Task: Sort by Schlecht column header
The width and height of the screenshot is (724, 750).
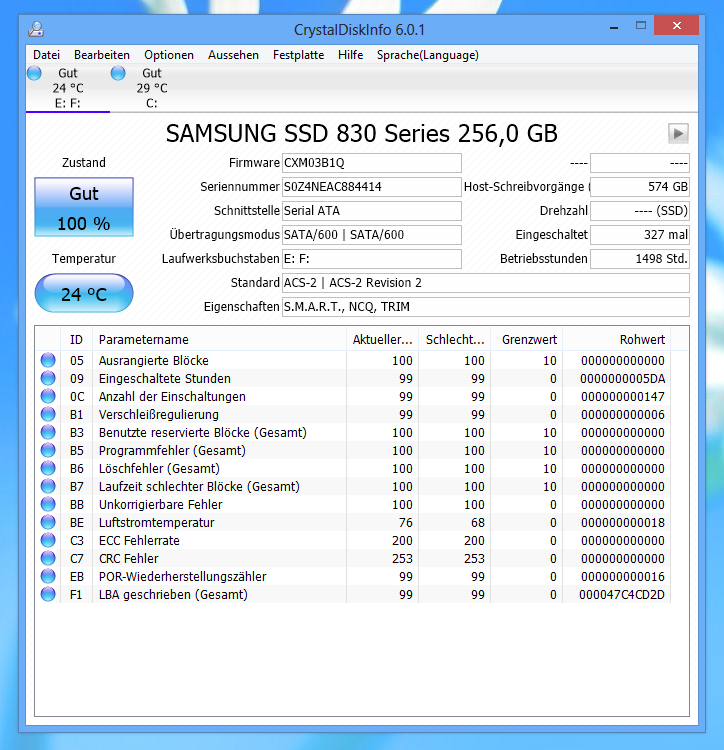Action: tap(455, 340)
